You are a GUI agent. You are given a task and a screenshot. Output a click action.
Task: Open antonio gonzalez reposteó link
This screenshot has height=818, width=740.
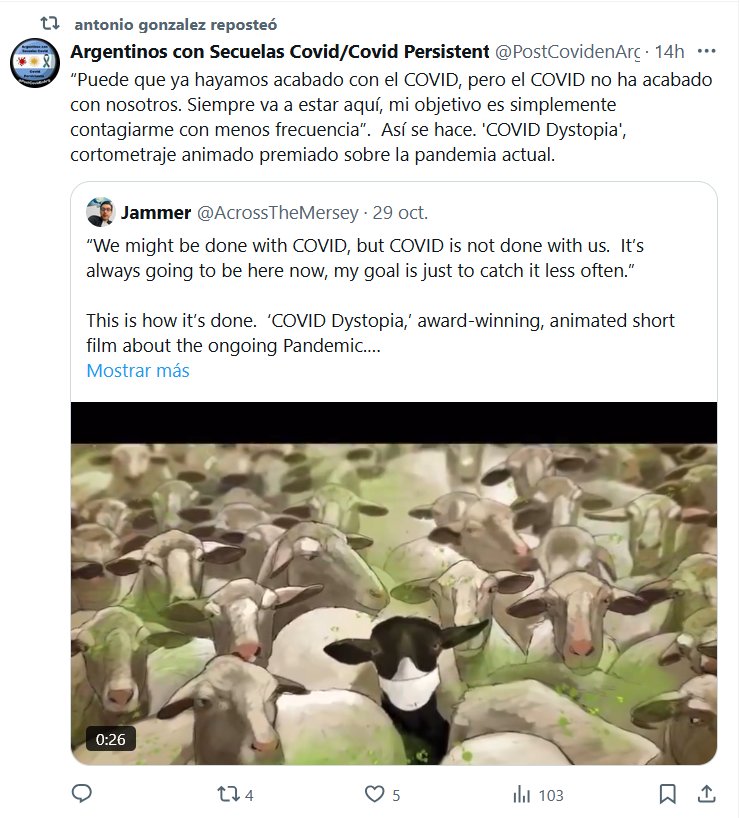pyautogui.click(x=176, y=23)
